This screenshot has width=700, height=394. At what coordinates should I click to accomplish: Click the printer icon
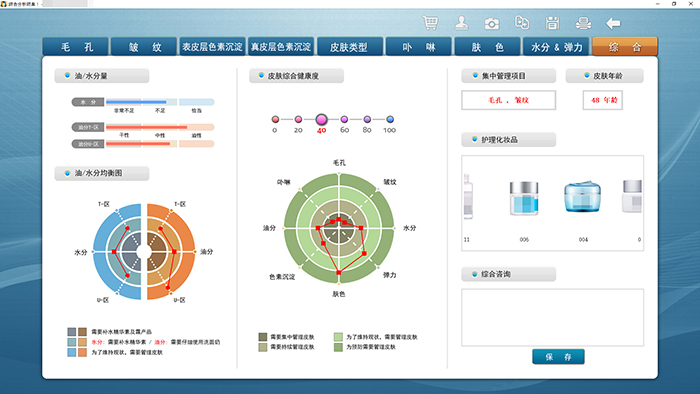583,23
